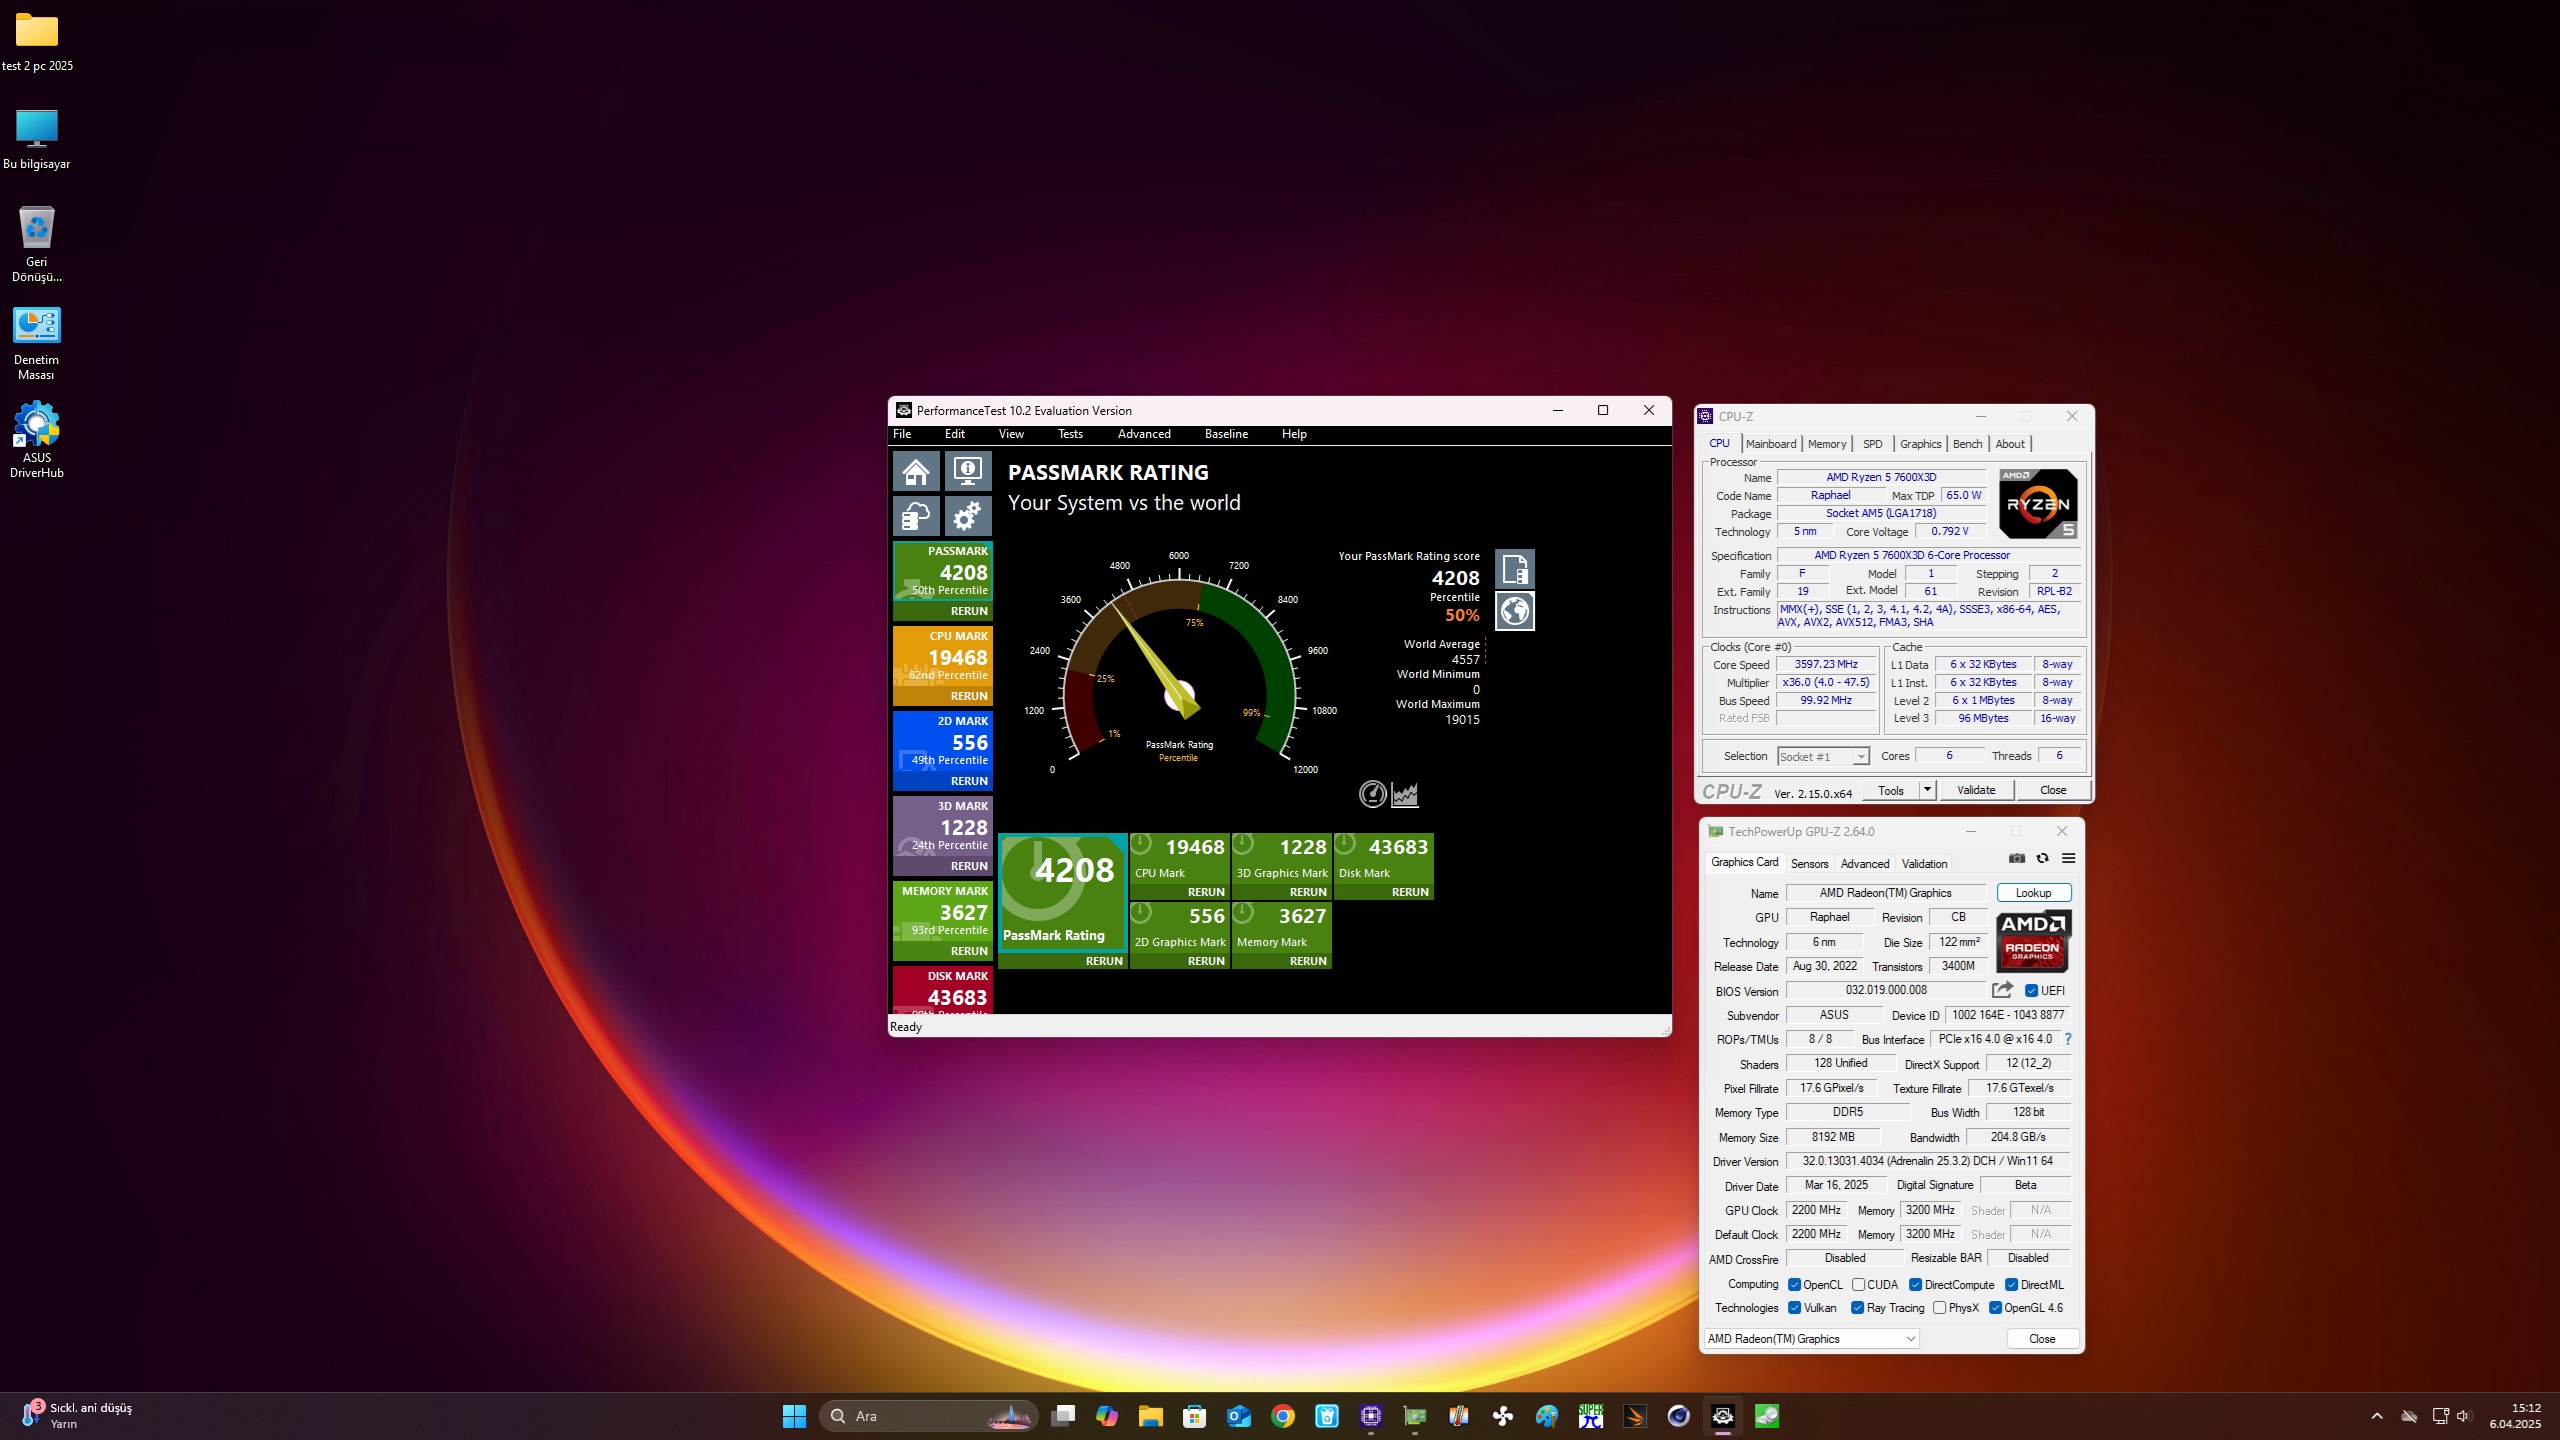Screen dimensions: 2560x1440
Task: Select the 'Bu bilgisayar' desktop icon
Action: click(x=37, y=140)
